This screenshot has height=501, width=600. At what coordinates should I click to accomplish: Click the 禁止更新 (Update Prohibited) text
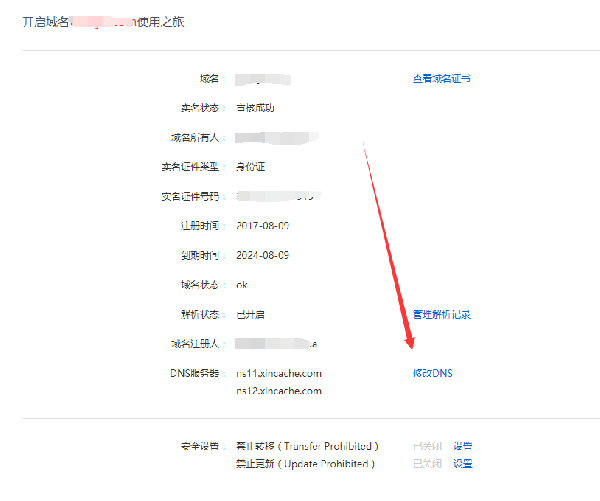pos(305,463)
